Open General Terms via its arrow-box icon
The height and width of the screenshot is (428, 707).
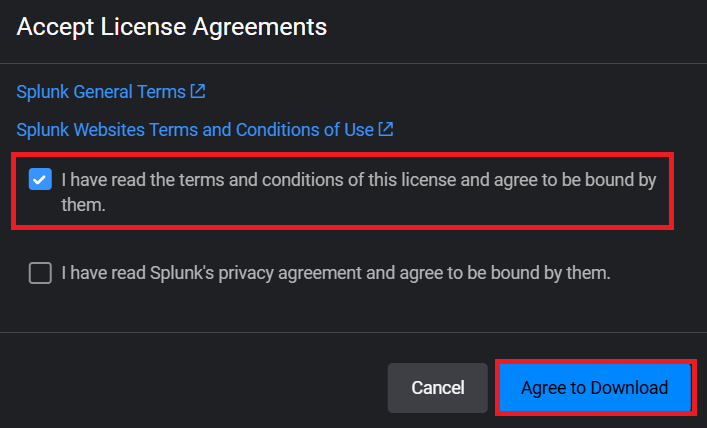(198, 91)
